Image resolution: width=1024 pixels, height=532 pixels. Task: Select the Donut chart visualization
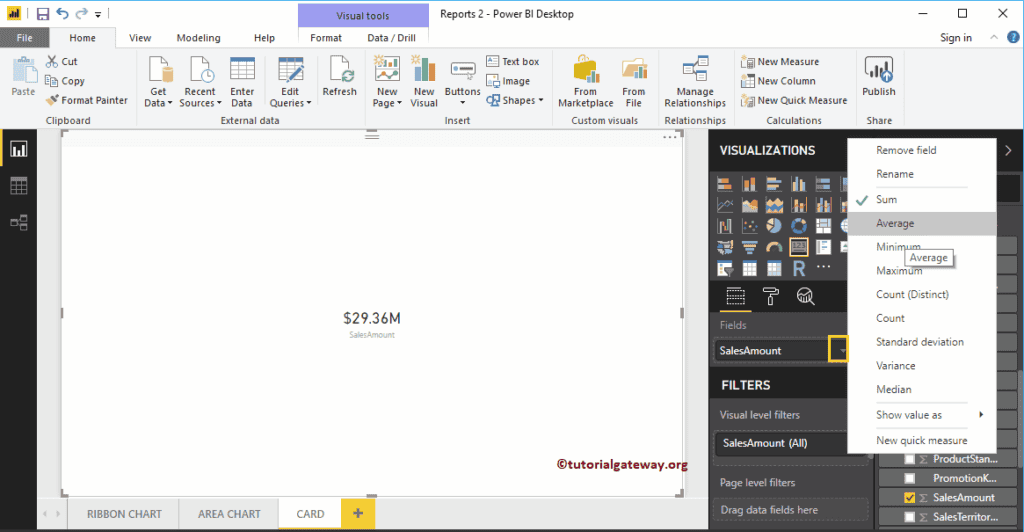click(x=798, y=227)
